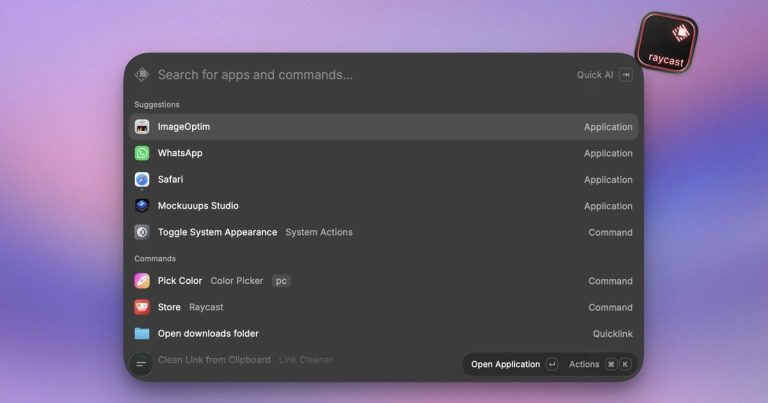This screenshot has width=768, height=403.
Task: Click the Pick Color pencil icon
Action: tap(142, 281)
